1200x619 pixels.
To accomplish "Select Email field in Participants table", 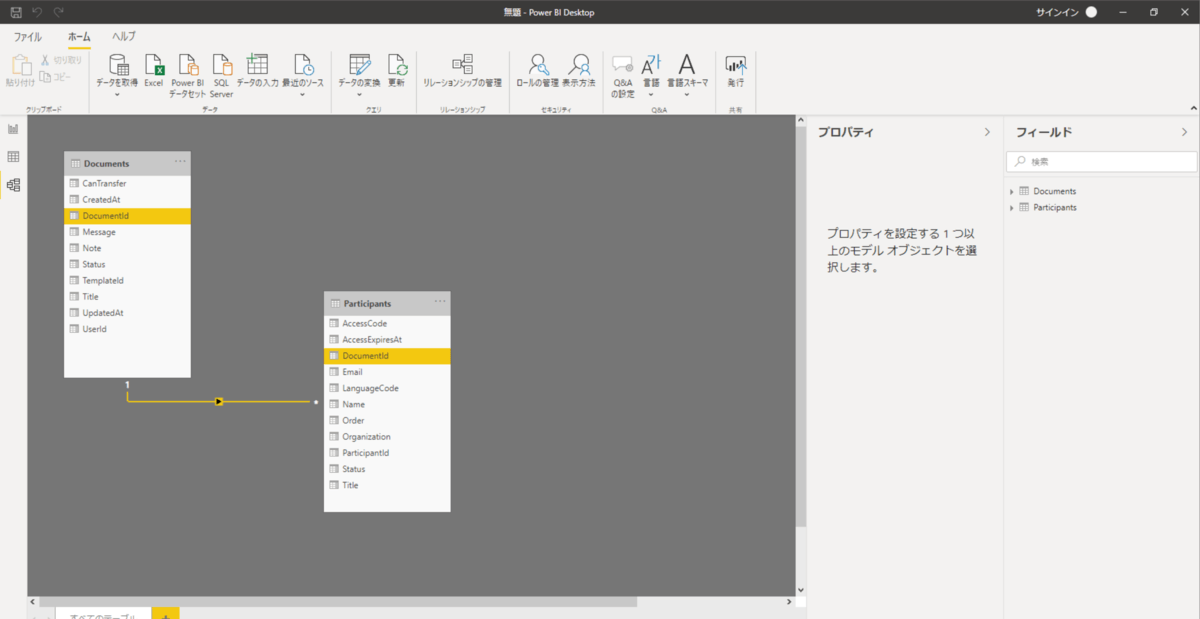I will pos(387,372).
